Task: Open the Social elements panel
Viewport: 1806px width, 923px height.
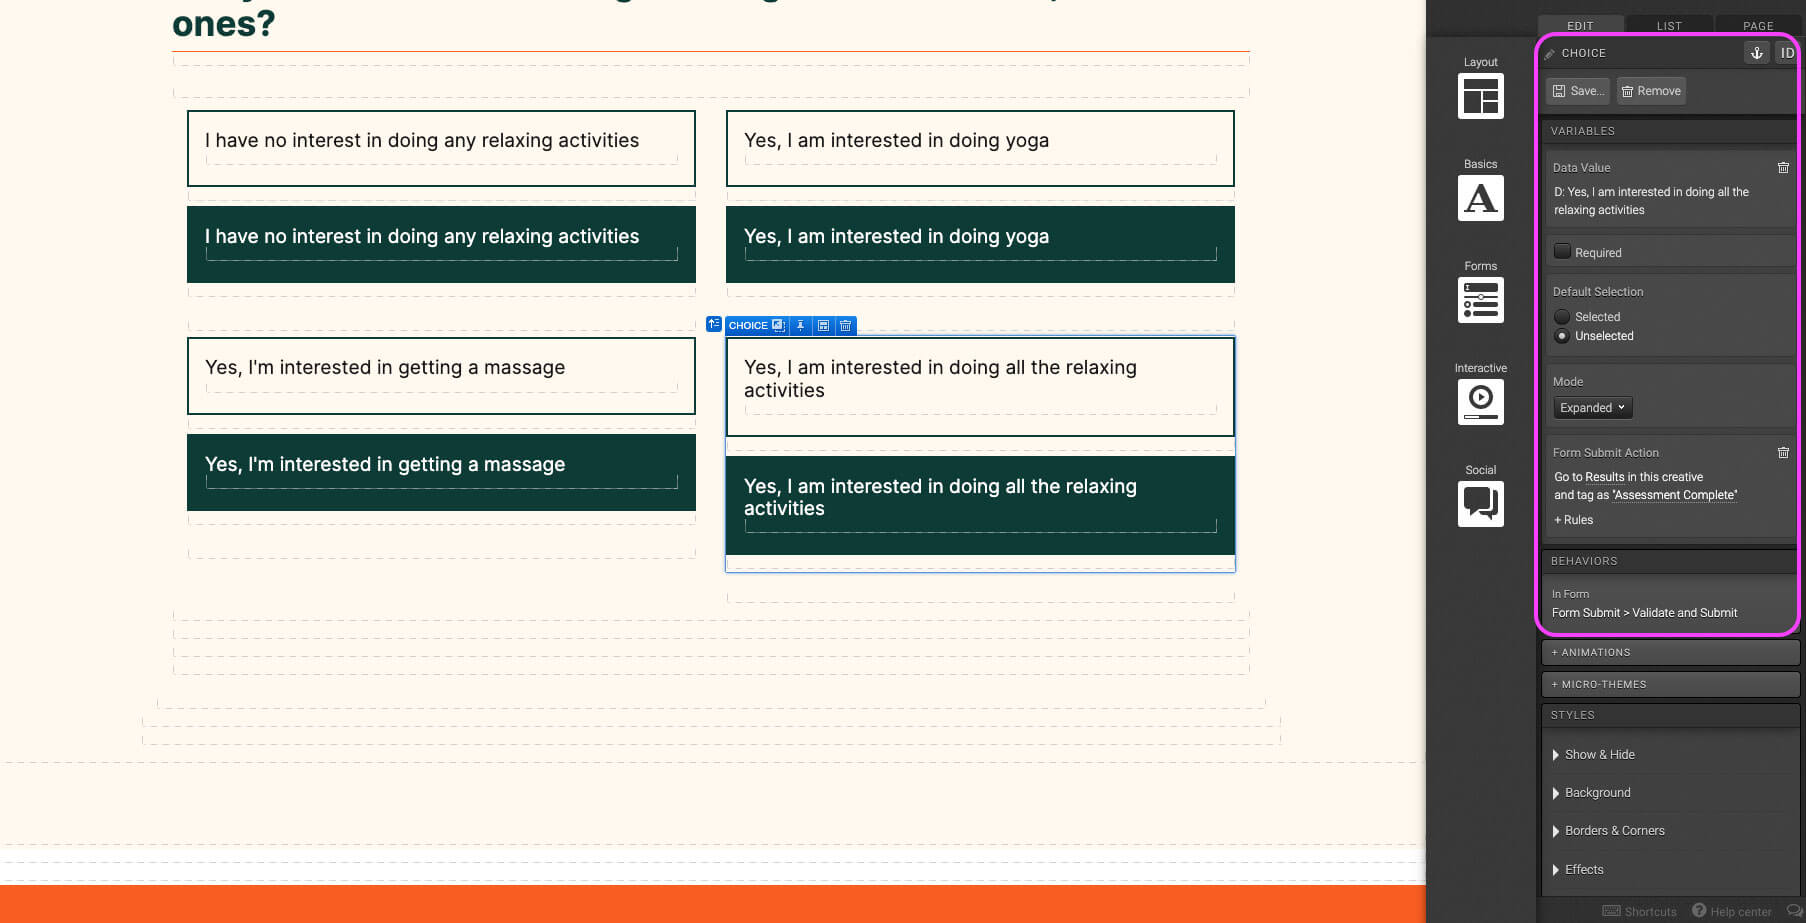Action: 1480,504
